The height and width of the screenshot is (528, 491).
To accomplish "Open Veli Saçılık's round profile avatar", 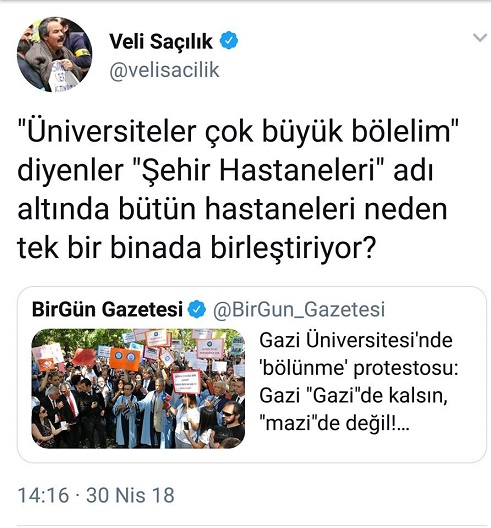I will 54,54.
